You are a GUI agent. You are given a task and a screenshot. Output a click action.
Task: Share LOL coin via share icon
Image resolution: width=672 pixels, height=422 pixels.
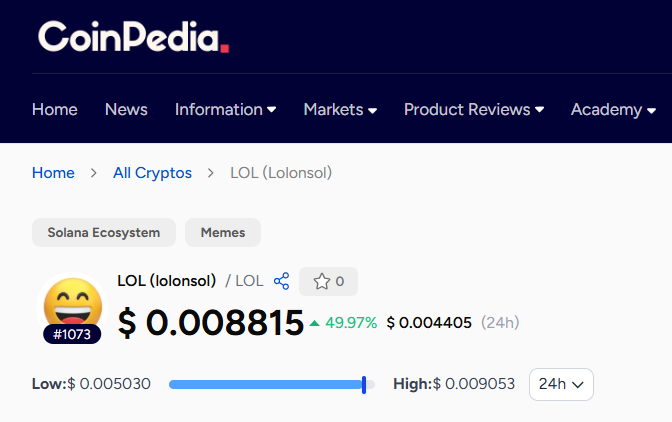(x=282, y=281)
